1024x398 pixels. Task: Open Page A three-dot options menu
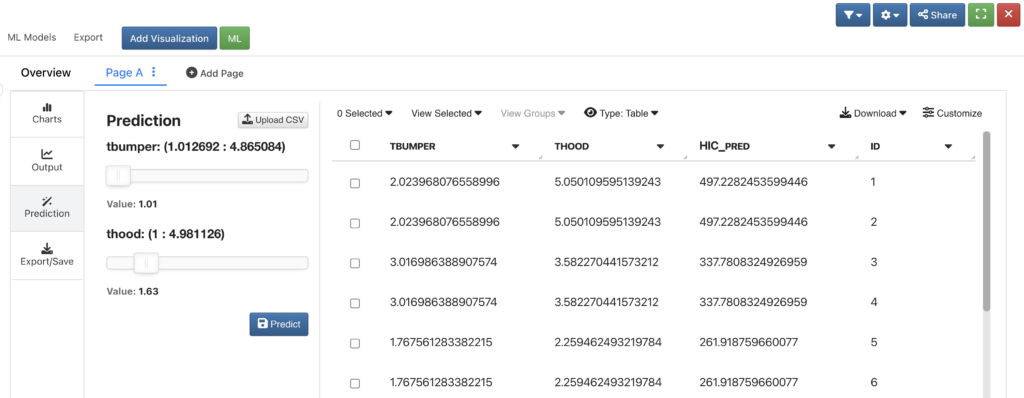click(x=153, y=73)
